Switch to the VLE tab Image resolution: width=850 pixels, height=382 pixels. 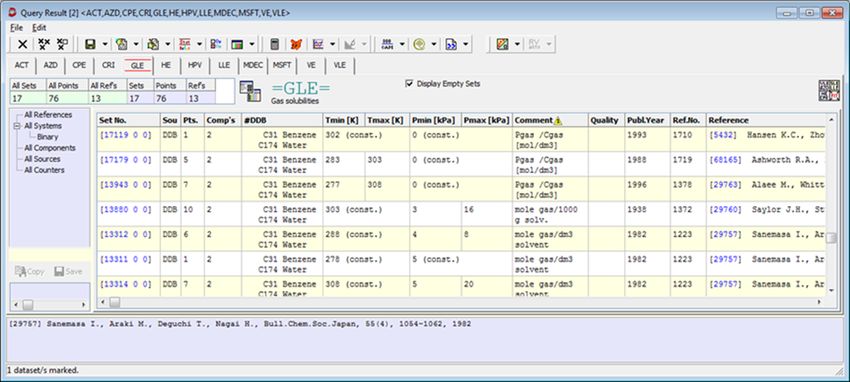click(339, 65)
